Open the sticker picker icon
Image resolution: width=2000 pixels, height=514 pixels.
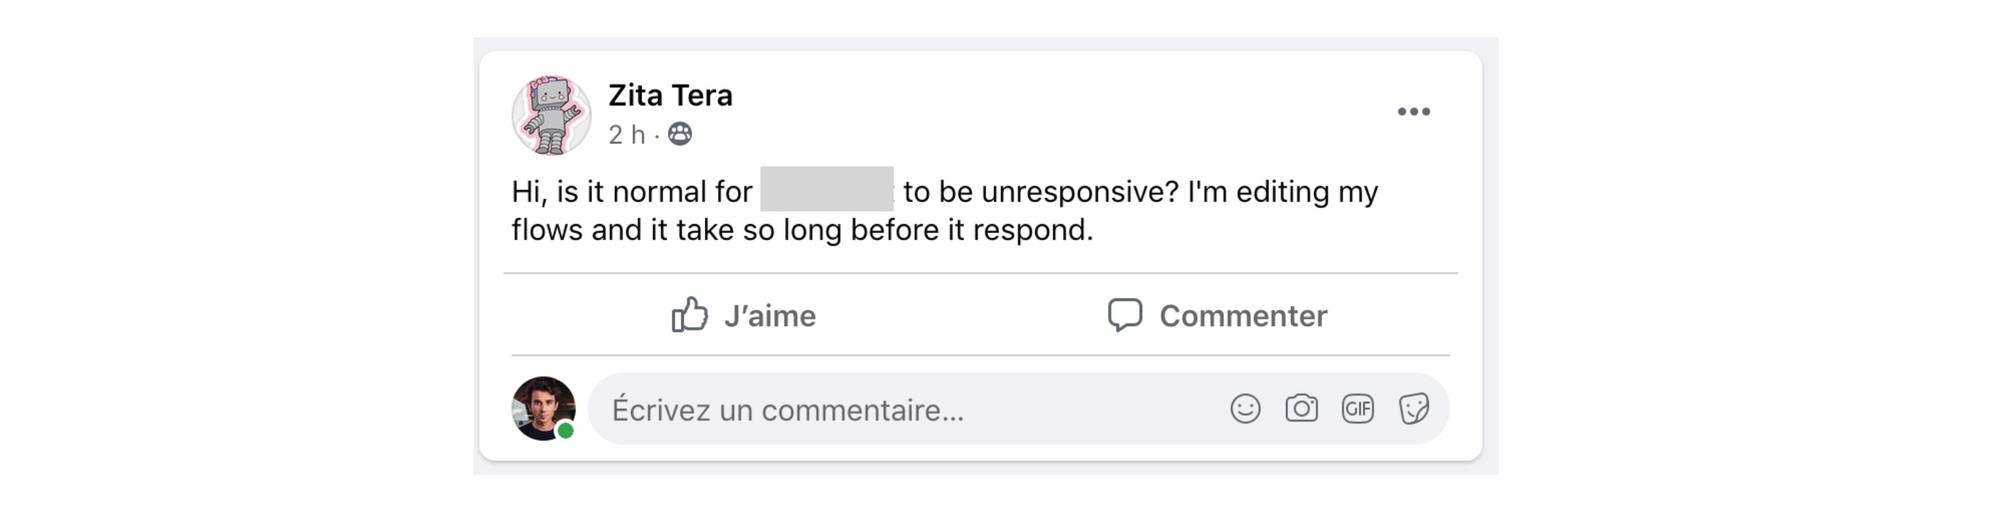coord(1414,409)
